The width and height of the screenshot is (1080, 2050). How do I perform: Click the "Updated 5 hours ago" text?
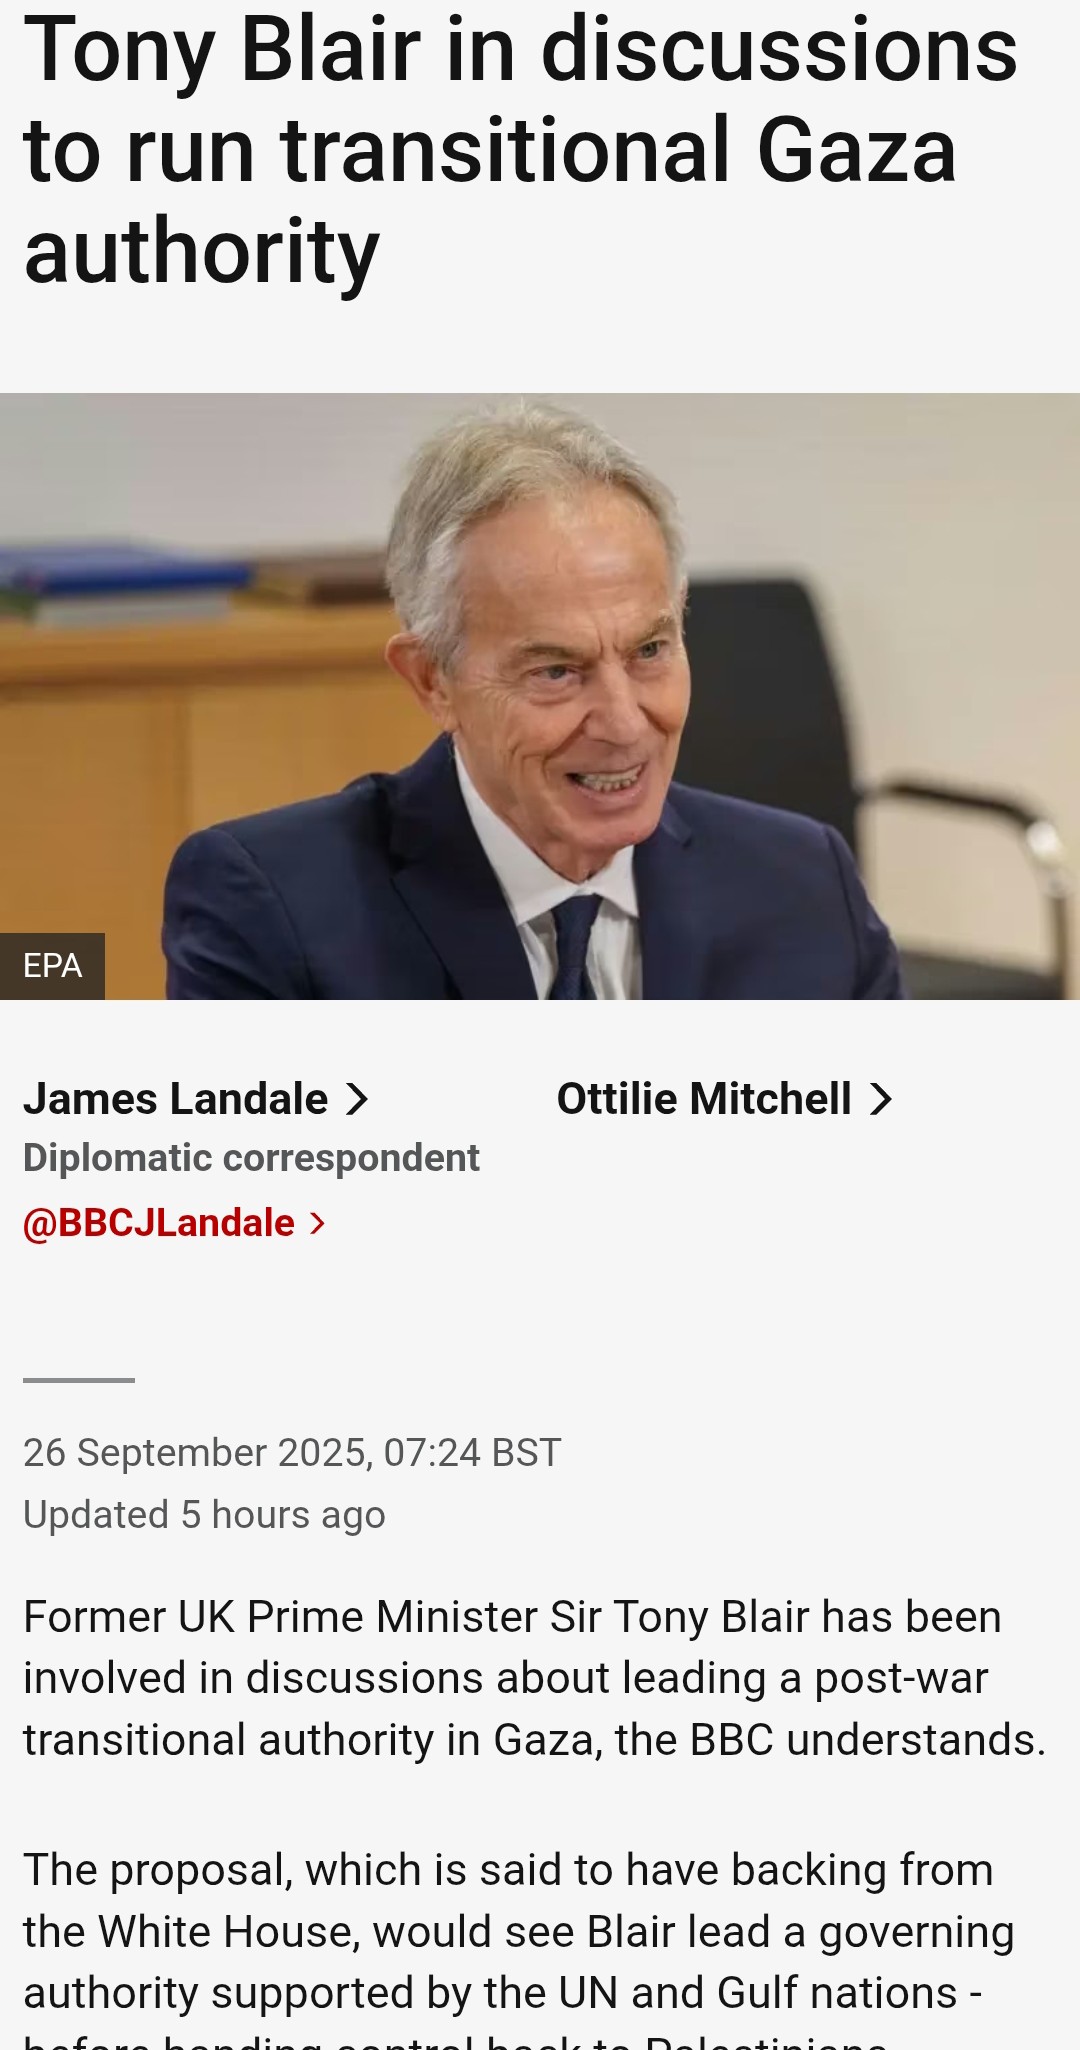(x=204, y=1515)
